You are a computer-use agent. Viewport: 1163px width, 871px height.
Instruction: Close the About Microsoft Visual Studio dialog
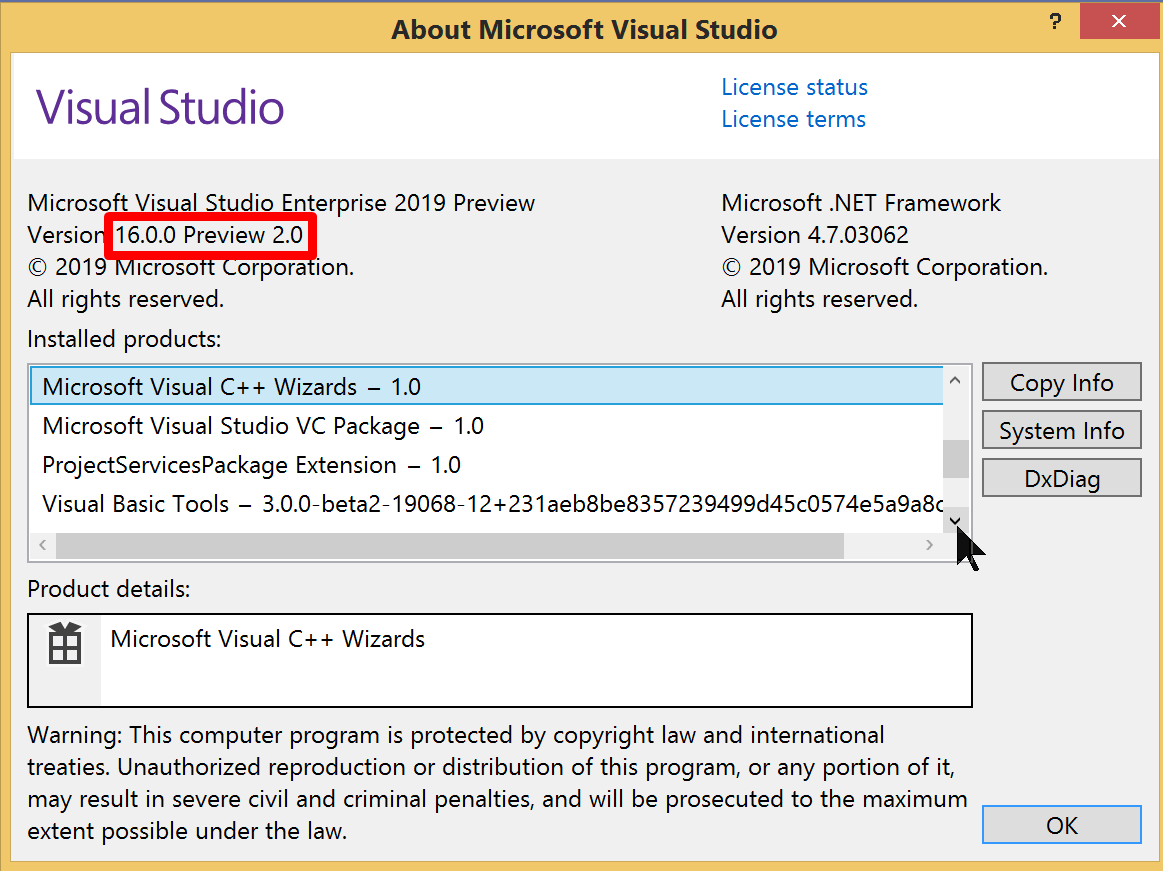(x=1119, y=21)
